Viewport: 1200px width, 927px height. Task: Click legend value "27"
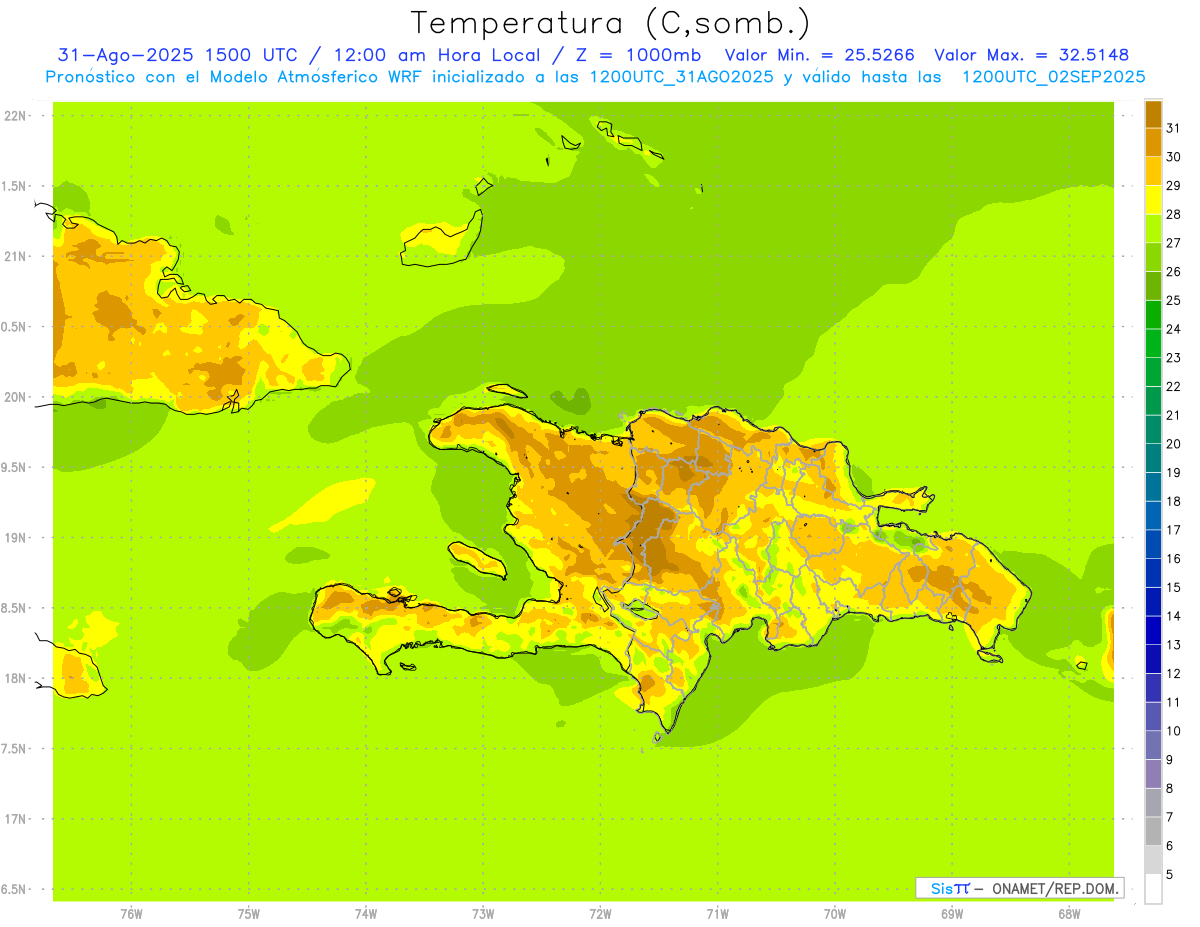coord(1173,243)
